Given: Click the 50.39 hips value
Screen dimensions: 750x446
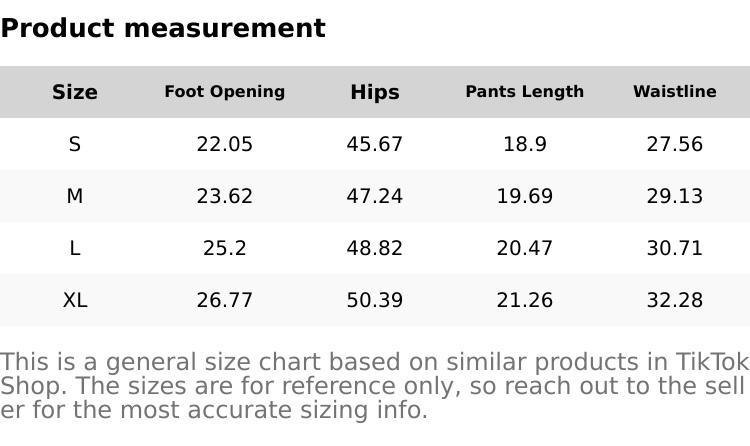Looking at the screenshot, I should [375, 300].
